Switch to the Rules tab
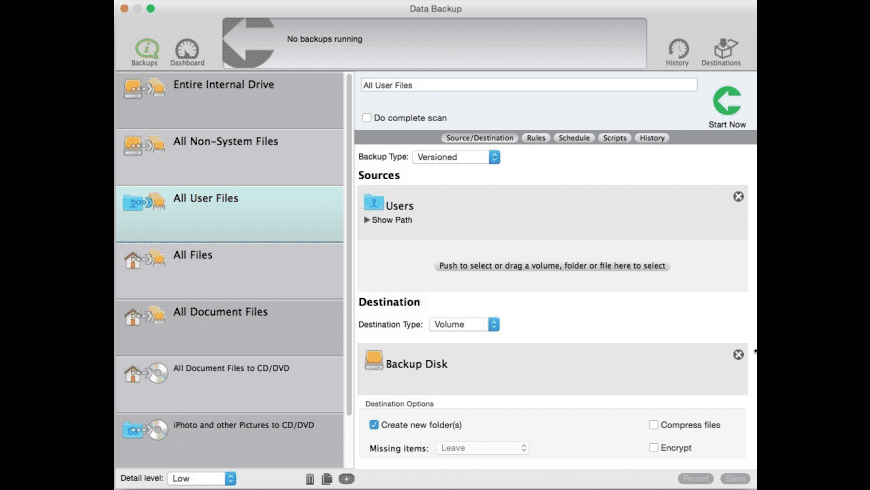The width and height of the screenshot is (870, 490). (x=536, y=138)
